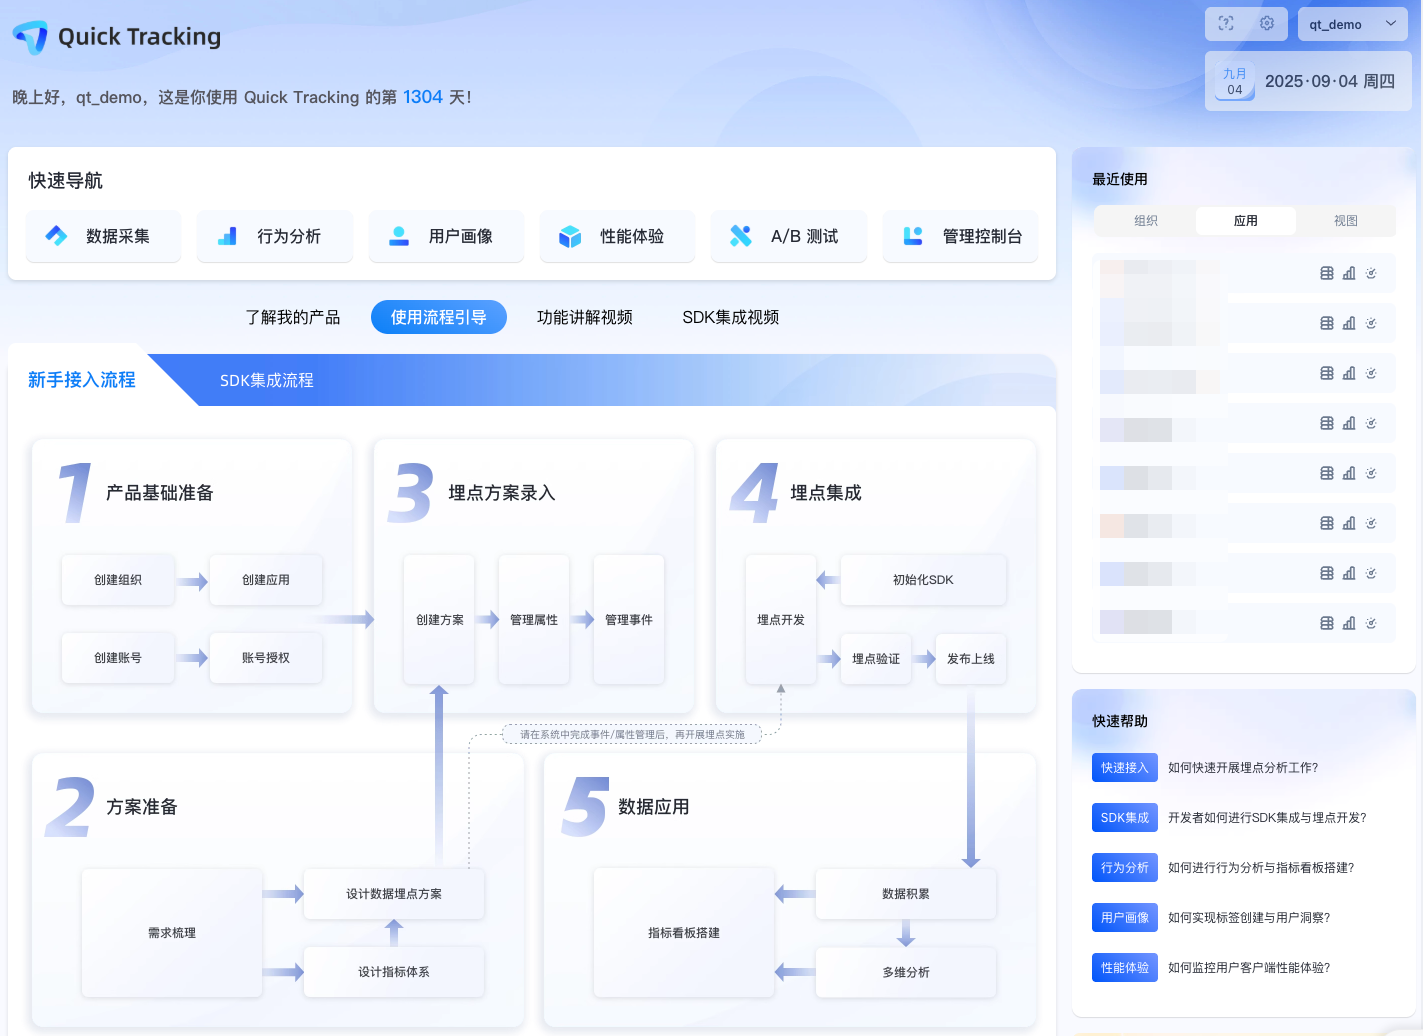Switch to SDK集成视频 tab
The height and width of the screenshot is (1036, 1423).
coord(731,317)
